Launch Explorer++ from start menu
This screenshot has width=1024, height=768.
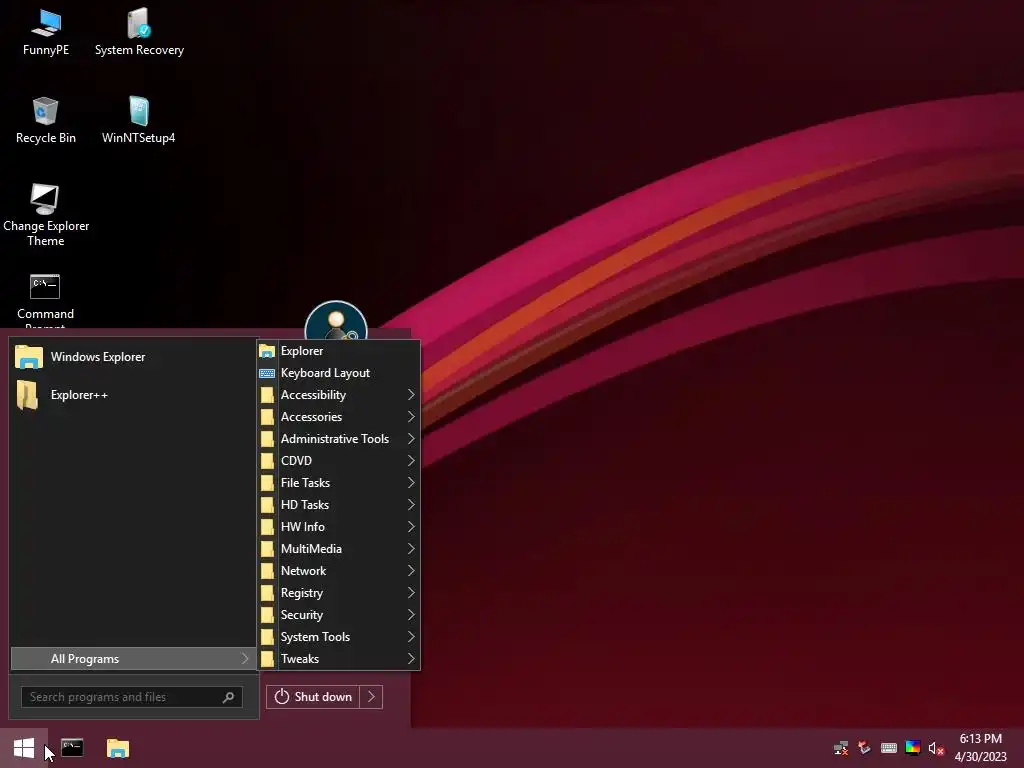click(133, 394)
